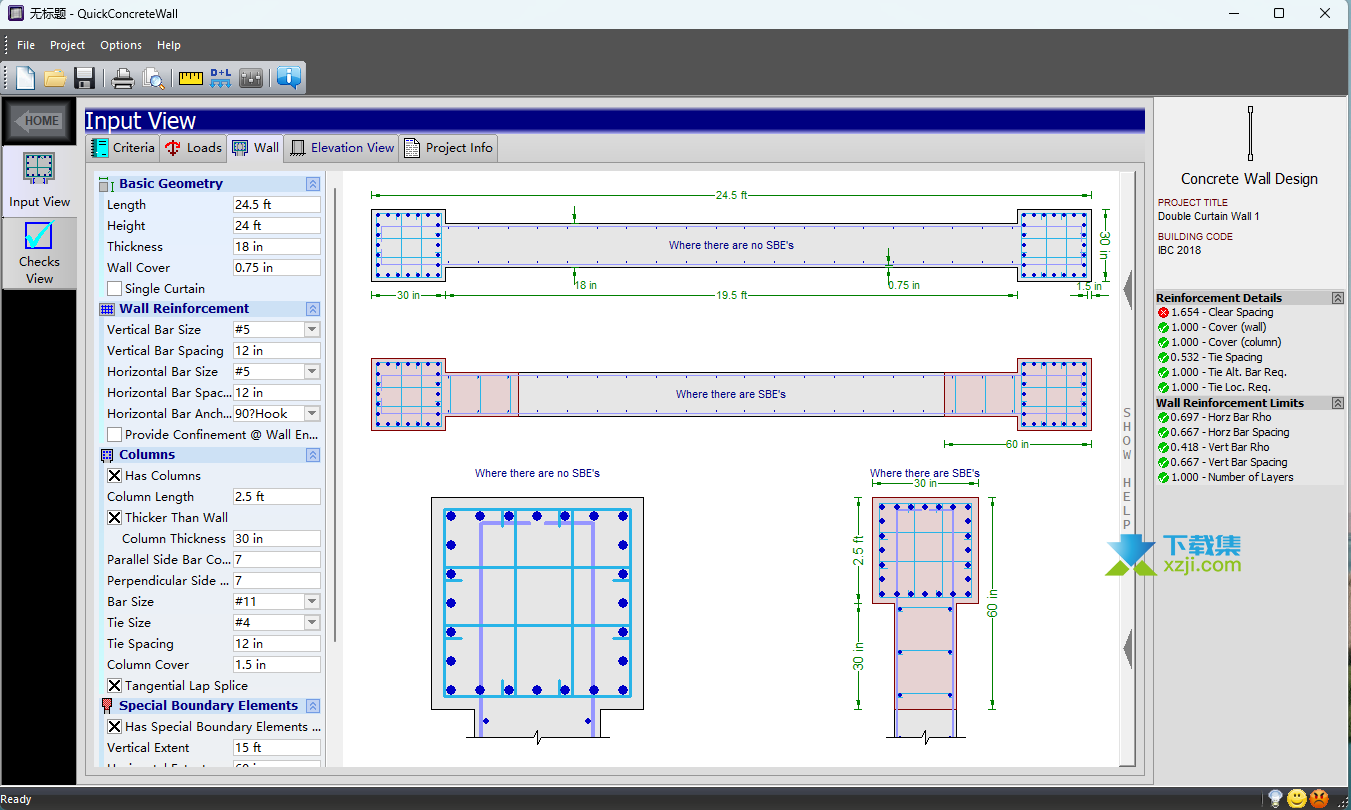Open the Loads tab
This screenshot has height=810, width=1351.
193,148
